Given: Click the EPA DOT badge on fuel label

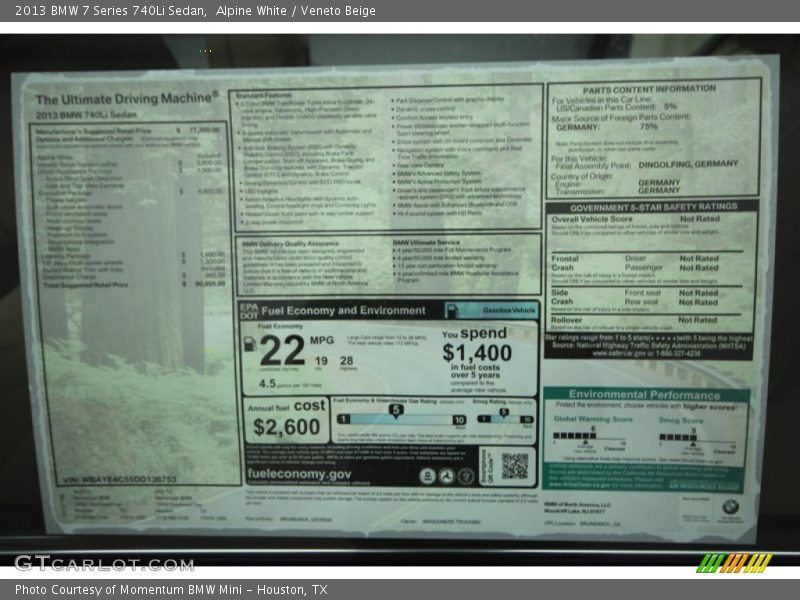Looking at the screenshot, I should (249, 311).
